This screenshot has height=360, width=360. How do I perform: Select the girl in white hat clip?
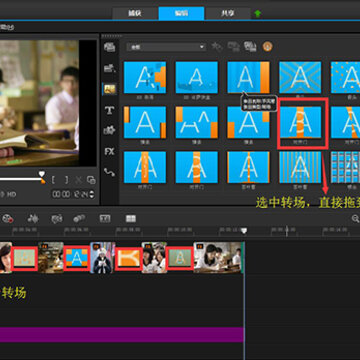pyautogui.click(x=103, y=258)
